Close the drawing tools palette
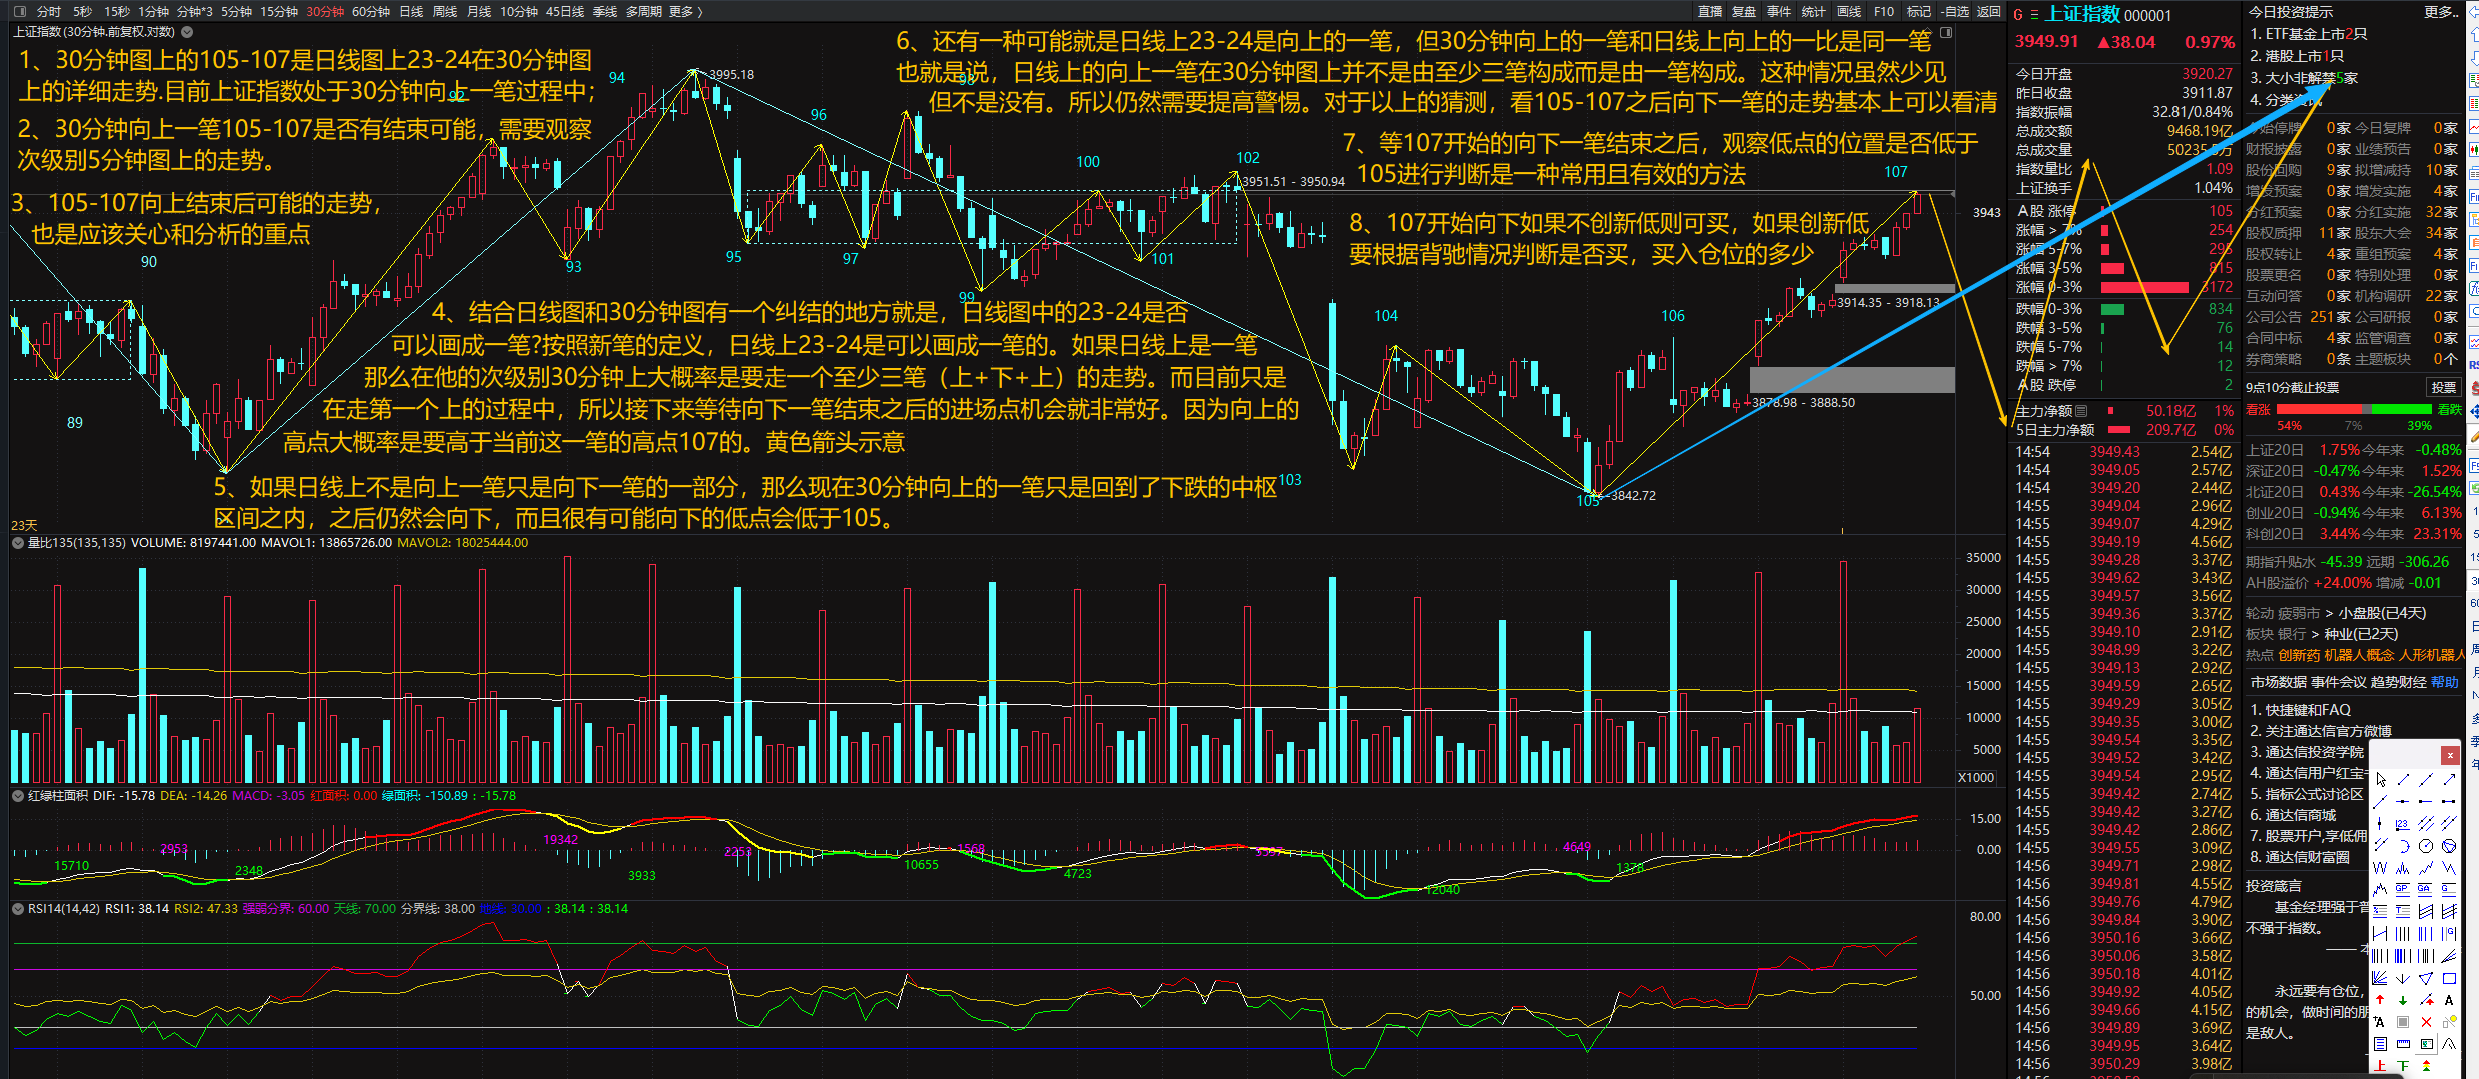The height and width of the screenshot is (1079, 2479). 2450,755
